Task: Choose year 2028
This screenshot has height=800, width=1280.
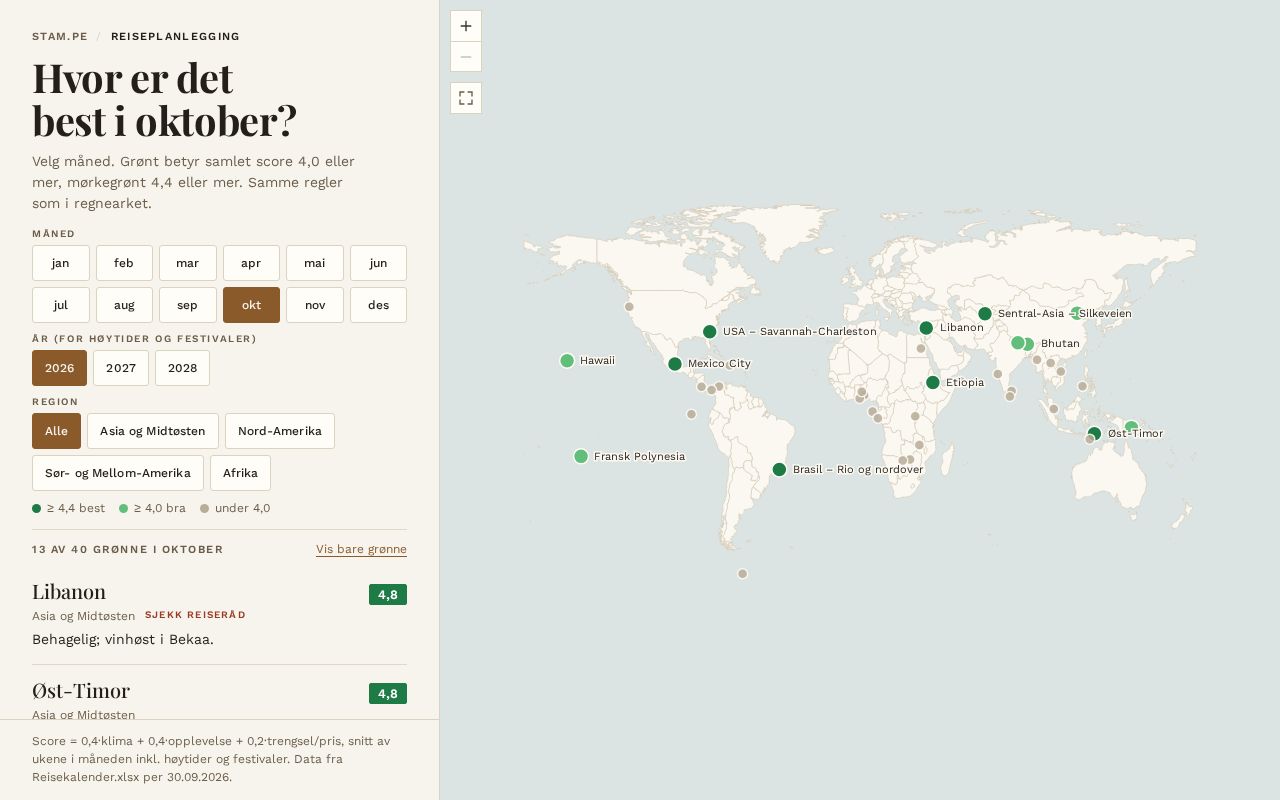Action: 182,368
